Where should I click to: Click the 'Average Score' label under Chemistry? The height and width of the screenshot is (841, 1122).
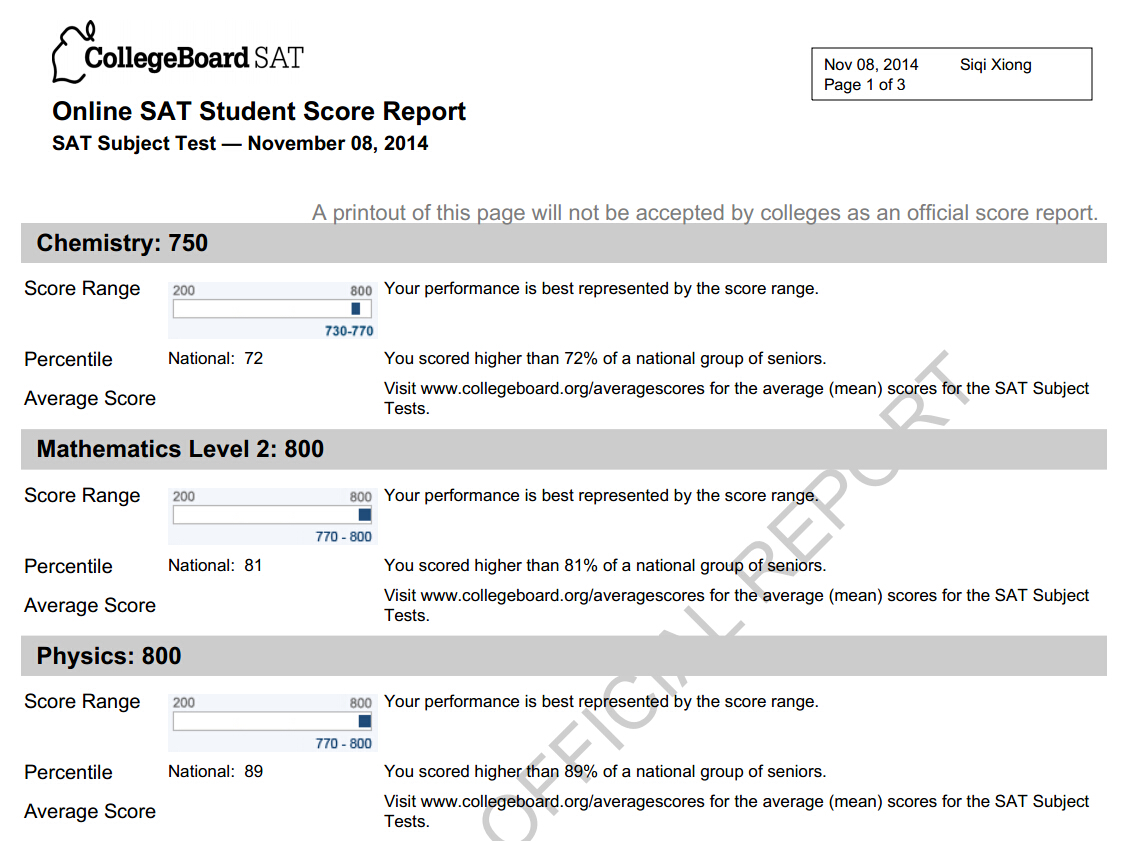[x=90, y=398]
